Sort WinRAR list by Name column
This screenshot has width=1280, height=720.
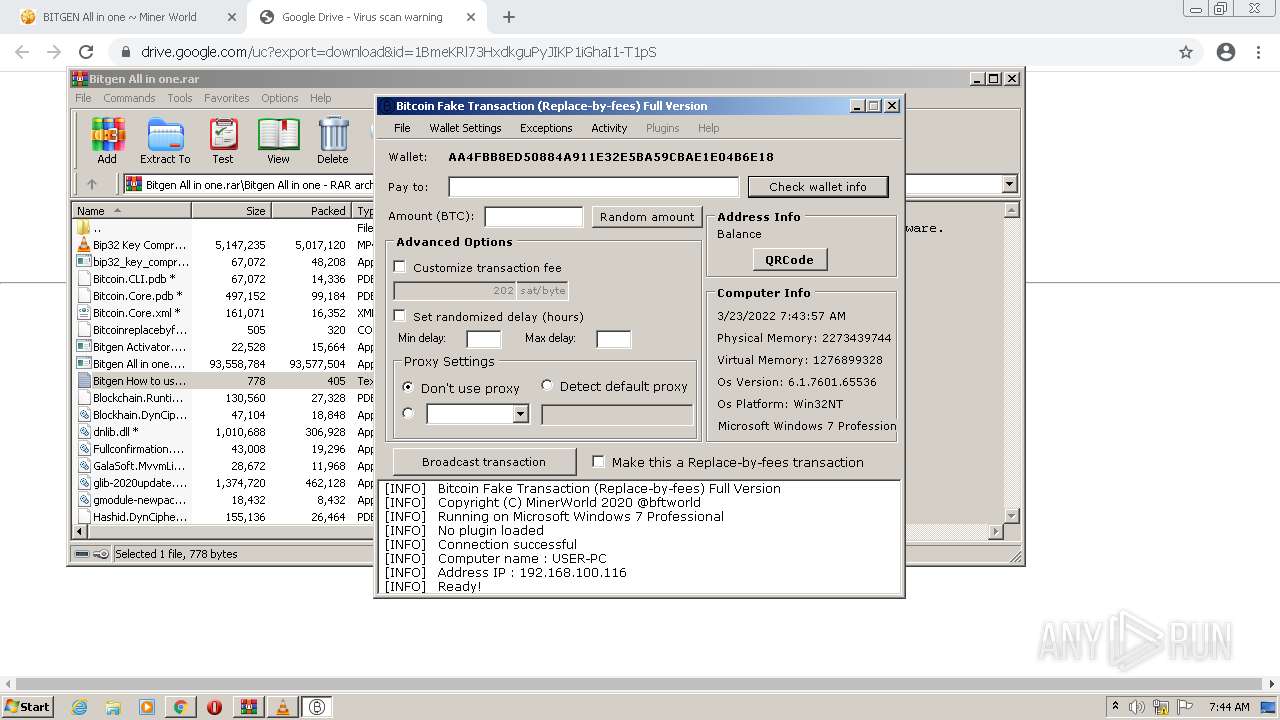132,210
